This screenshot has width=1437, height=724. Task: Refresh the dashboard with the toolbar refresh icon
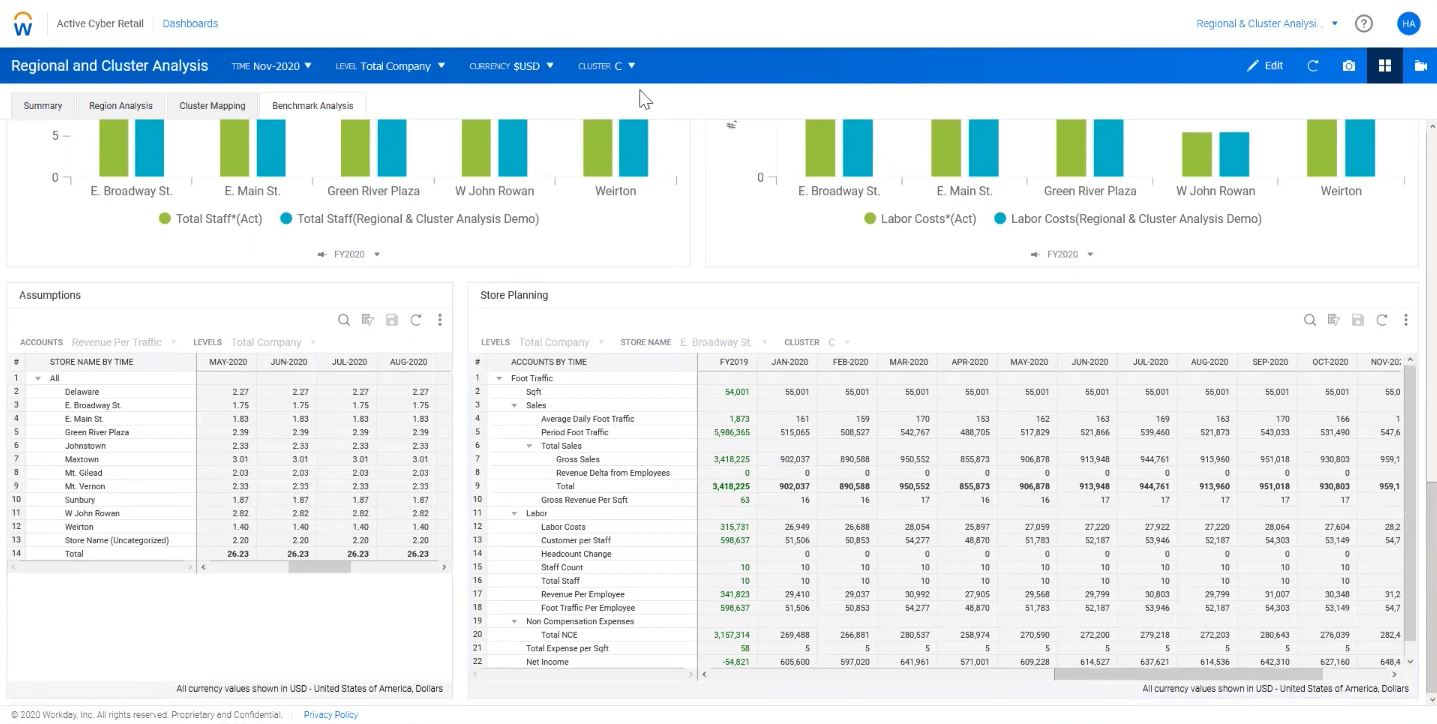click(x=1313, y=65)
